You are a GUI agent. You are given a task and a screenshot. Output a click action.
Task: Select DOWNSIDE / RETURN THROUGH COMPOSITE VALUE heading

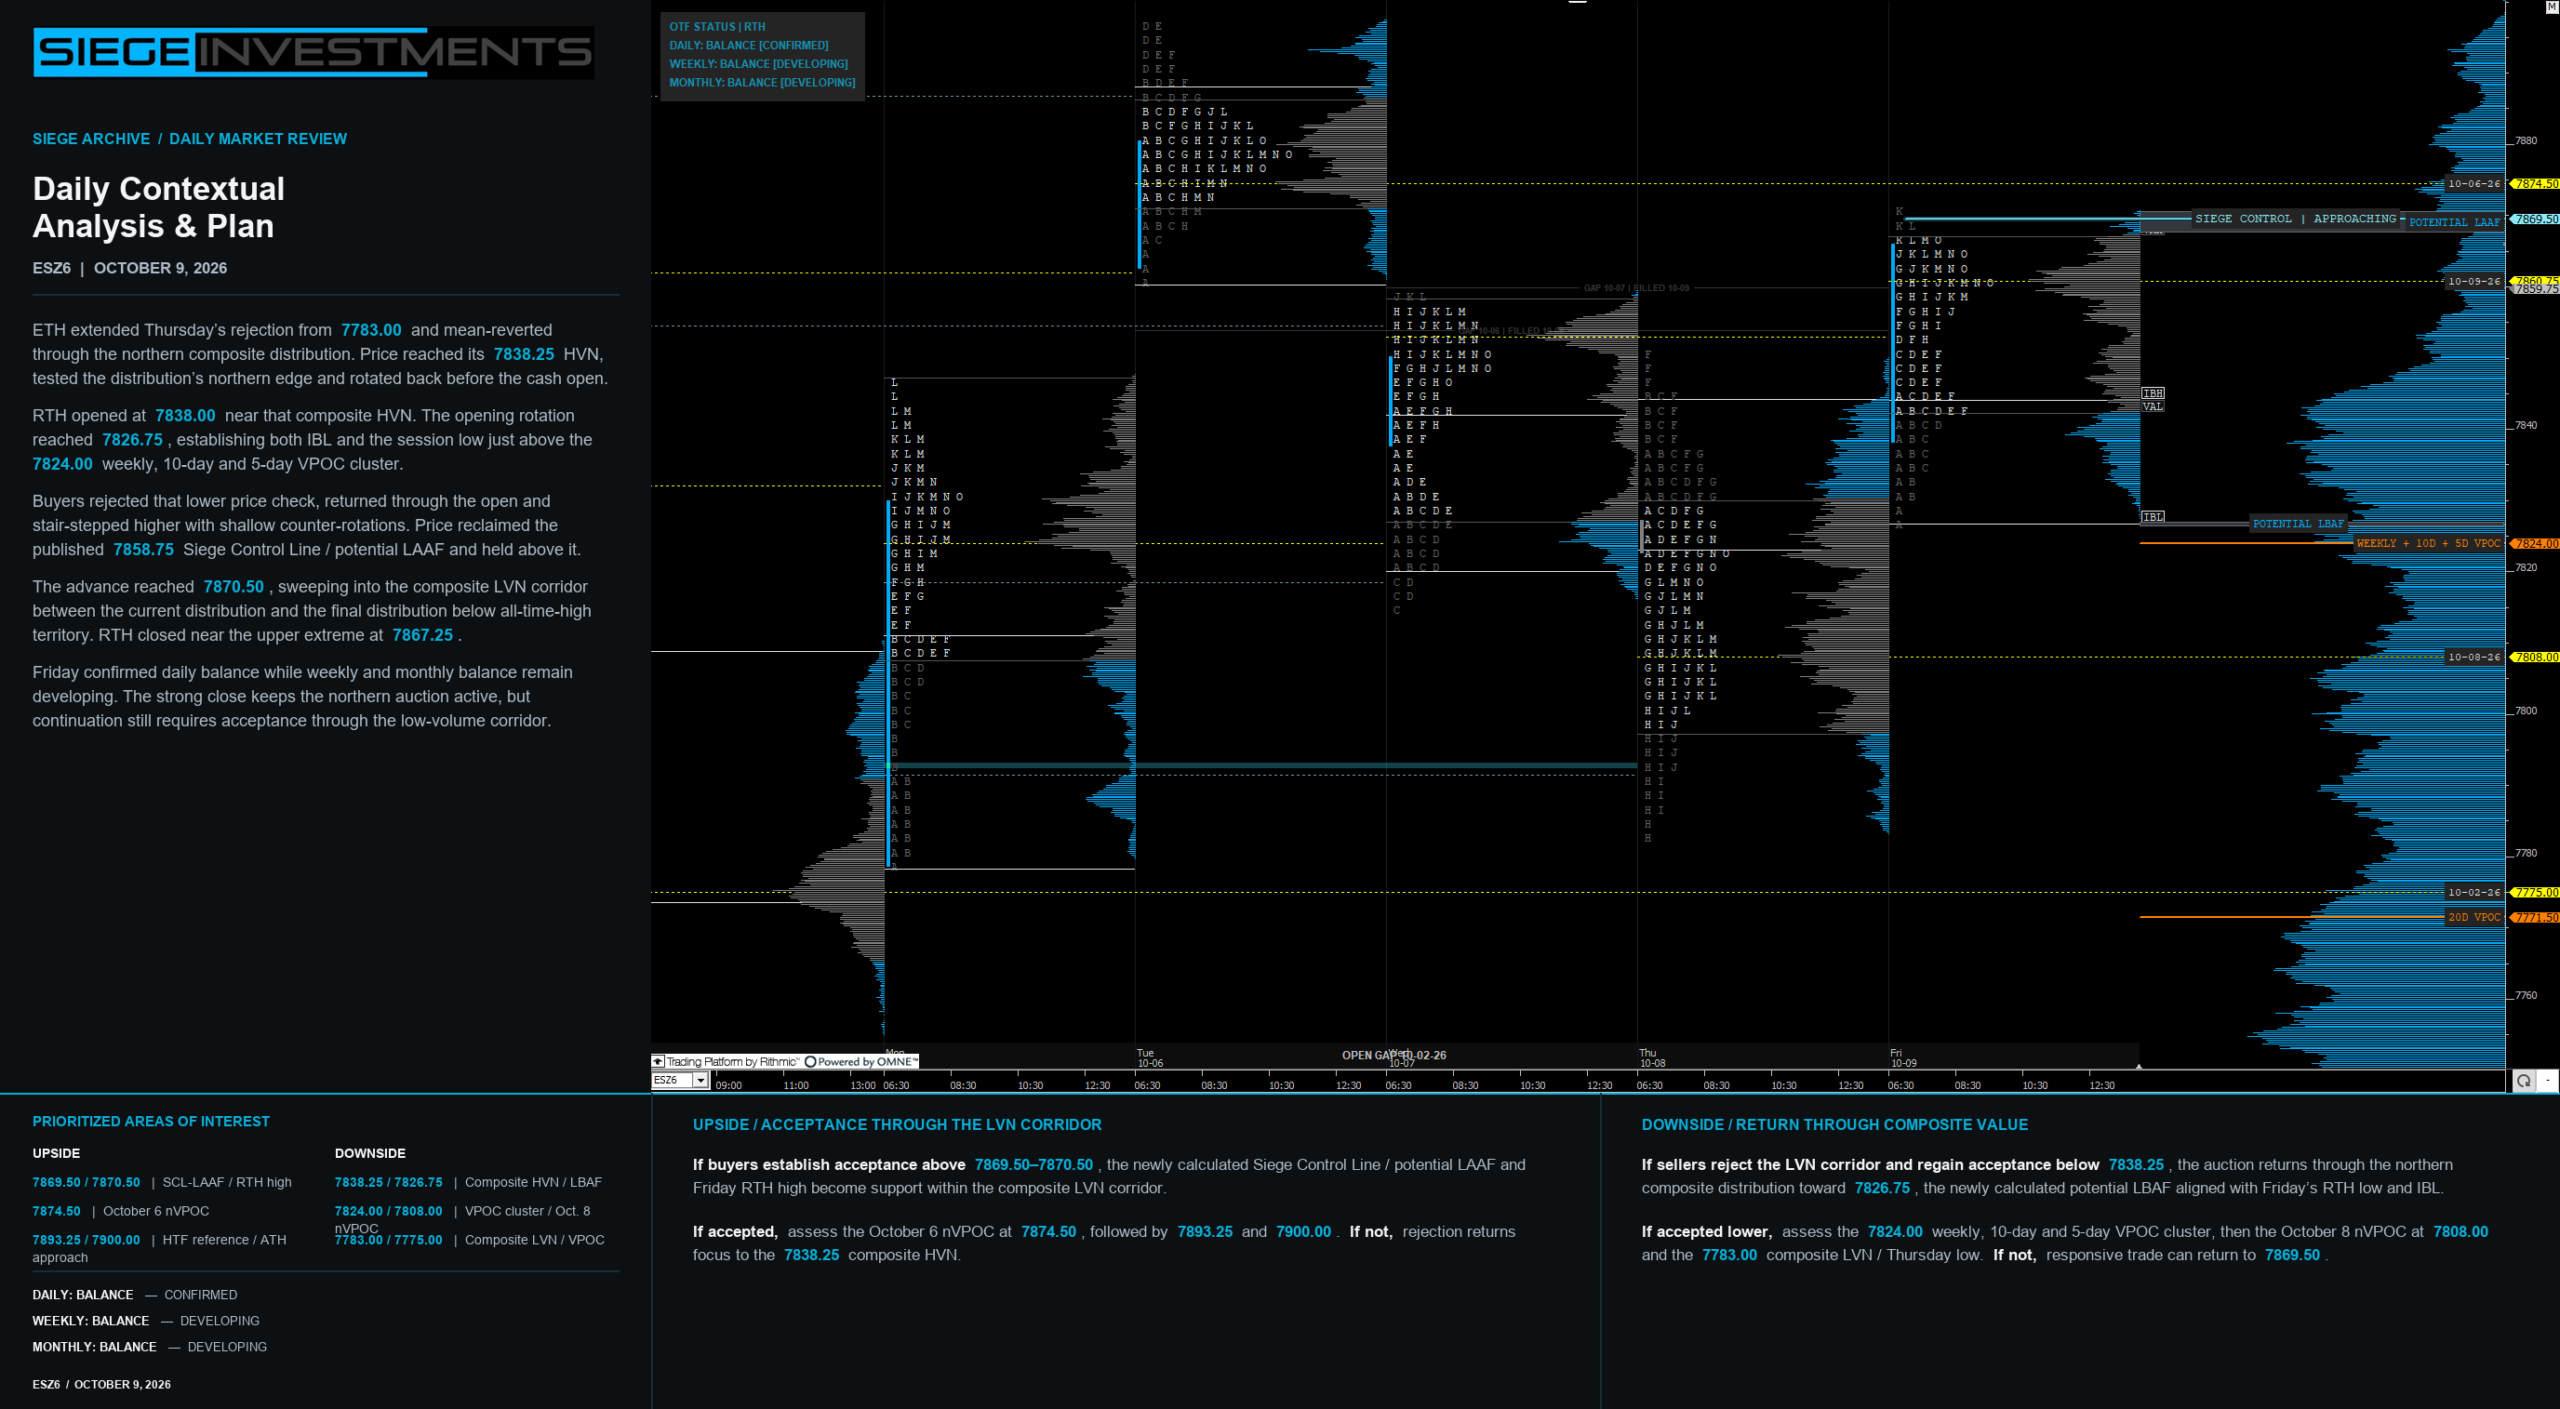tap(1834, 1125)
